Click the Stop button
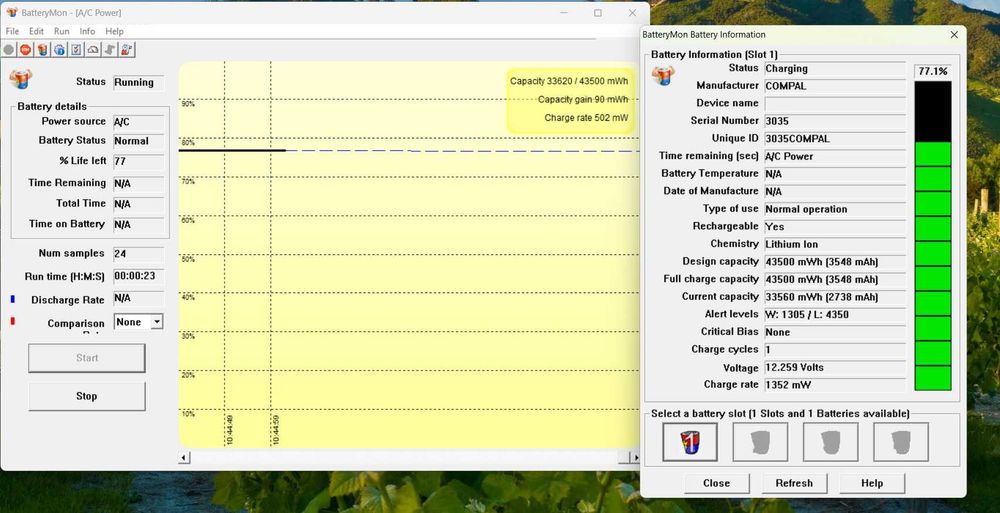 [x=87, y=396]
